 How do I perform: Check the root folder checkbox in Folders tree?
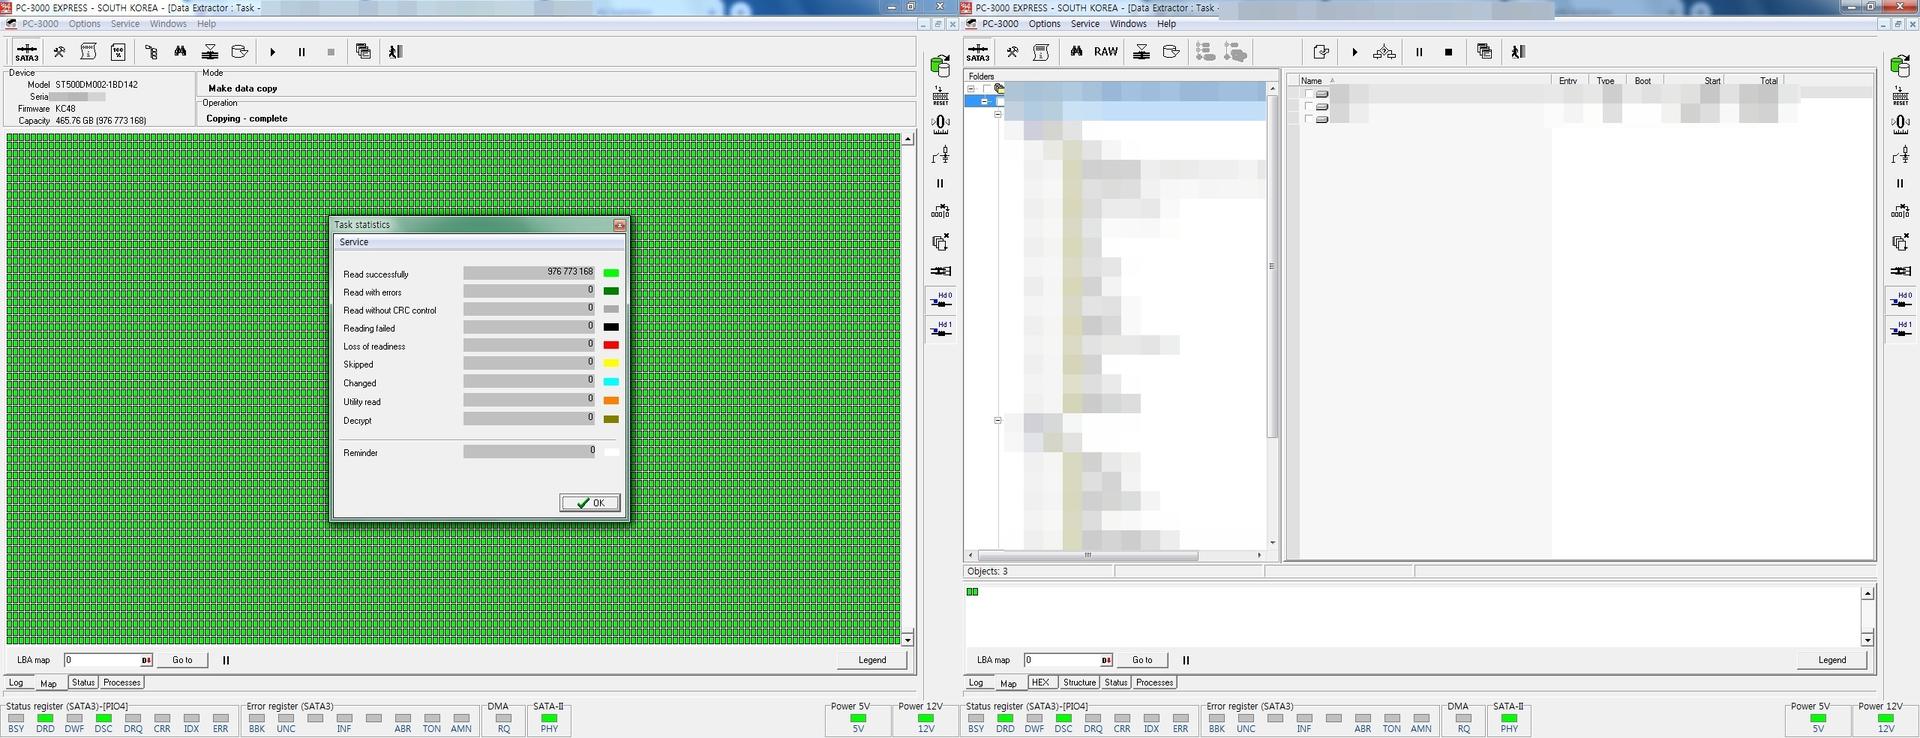point(986,89)
